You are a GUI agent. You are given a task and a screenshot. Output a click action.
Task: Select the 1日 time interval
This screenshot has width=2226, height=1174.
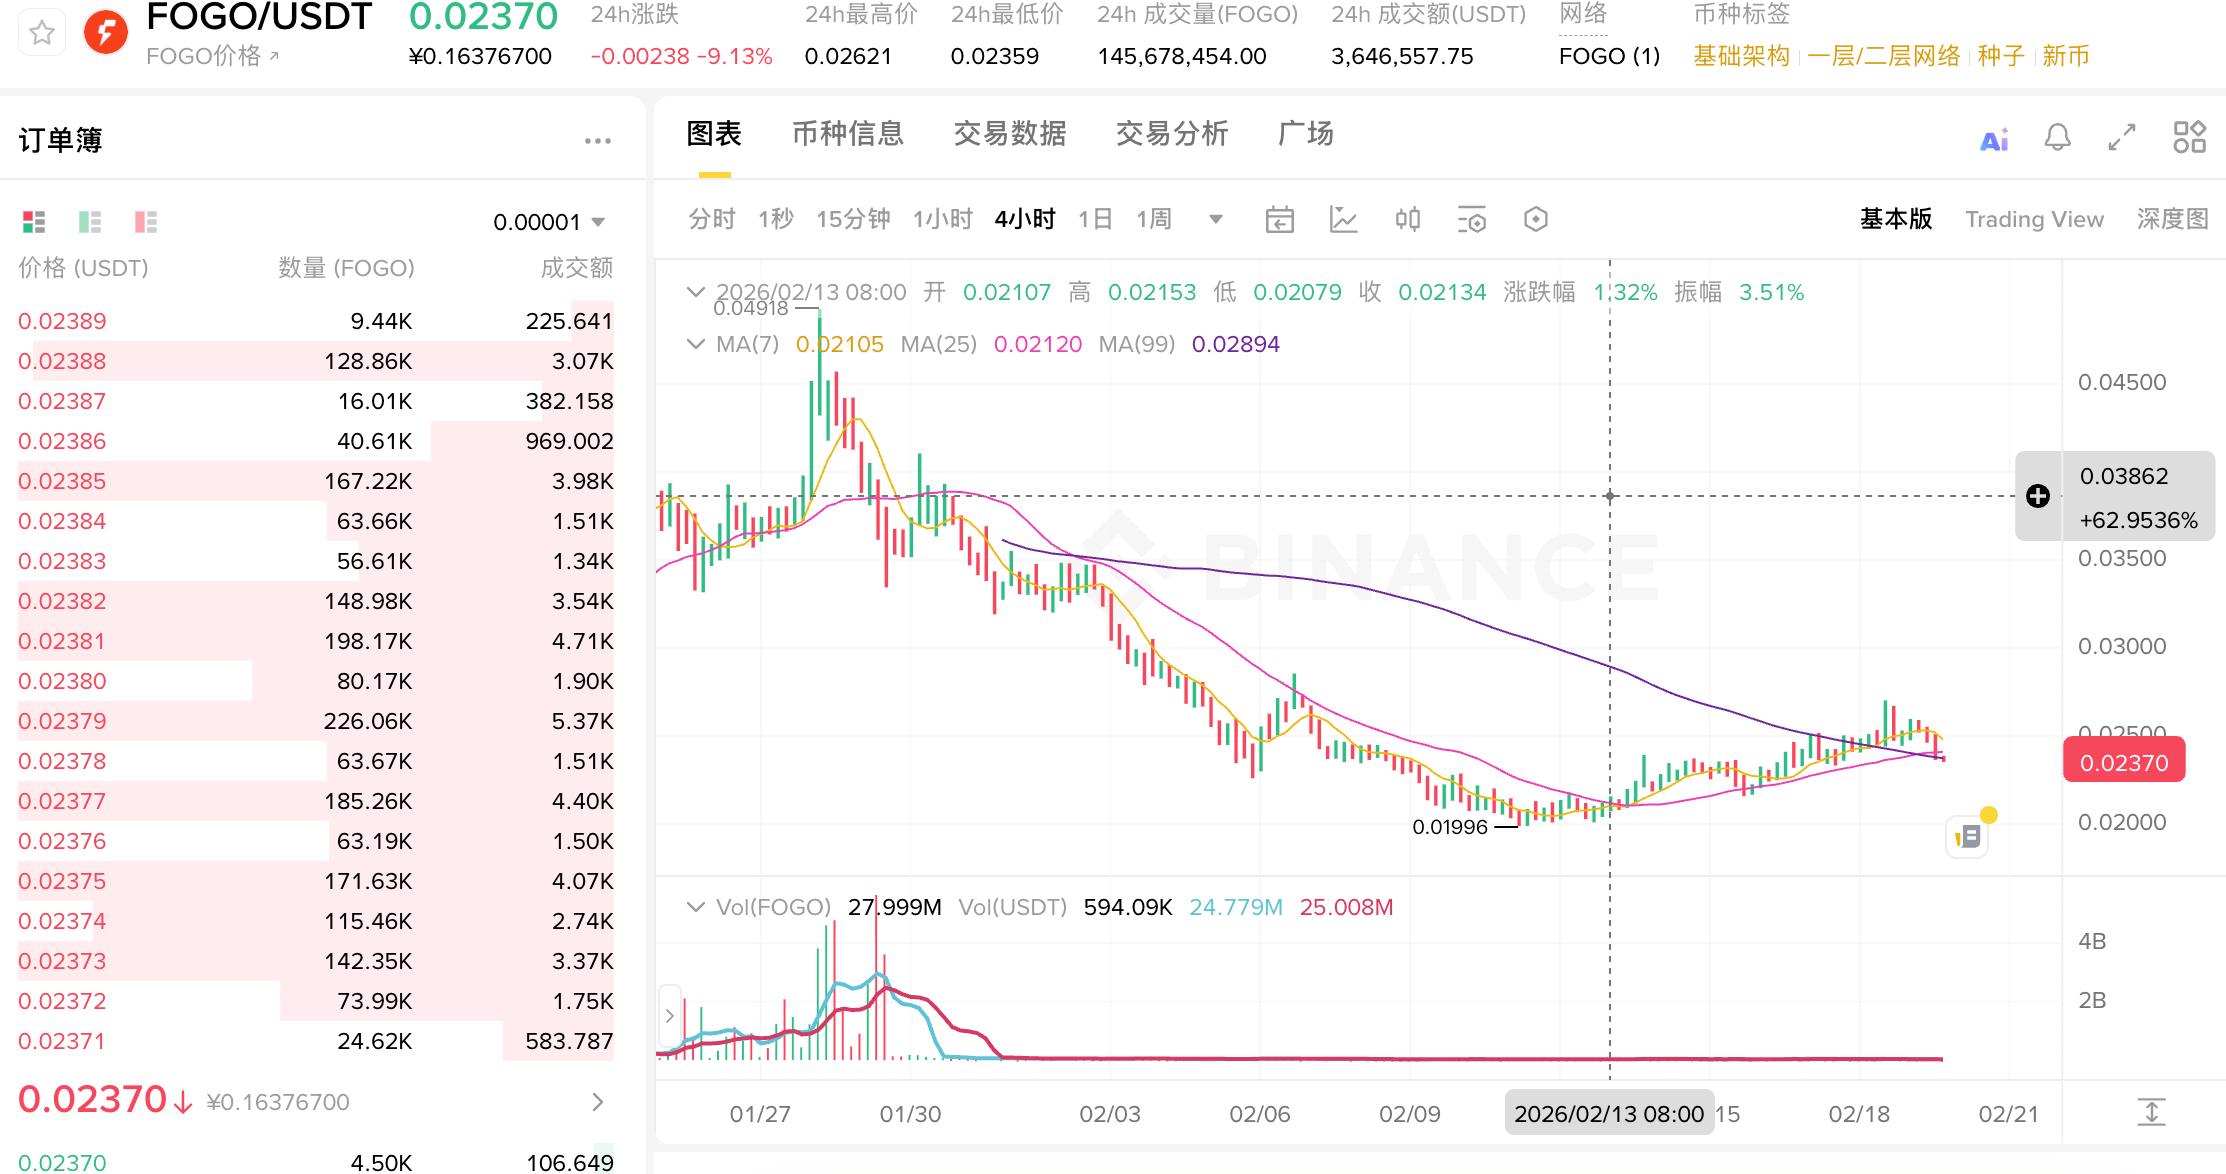click(x=1094, y=219)
